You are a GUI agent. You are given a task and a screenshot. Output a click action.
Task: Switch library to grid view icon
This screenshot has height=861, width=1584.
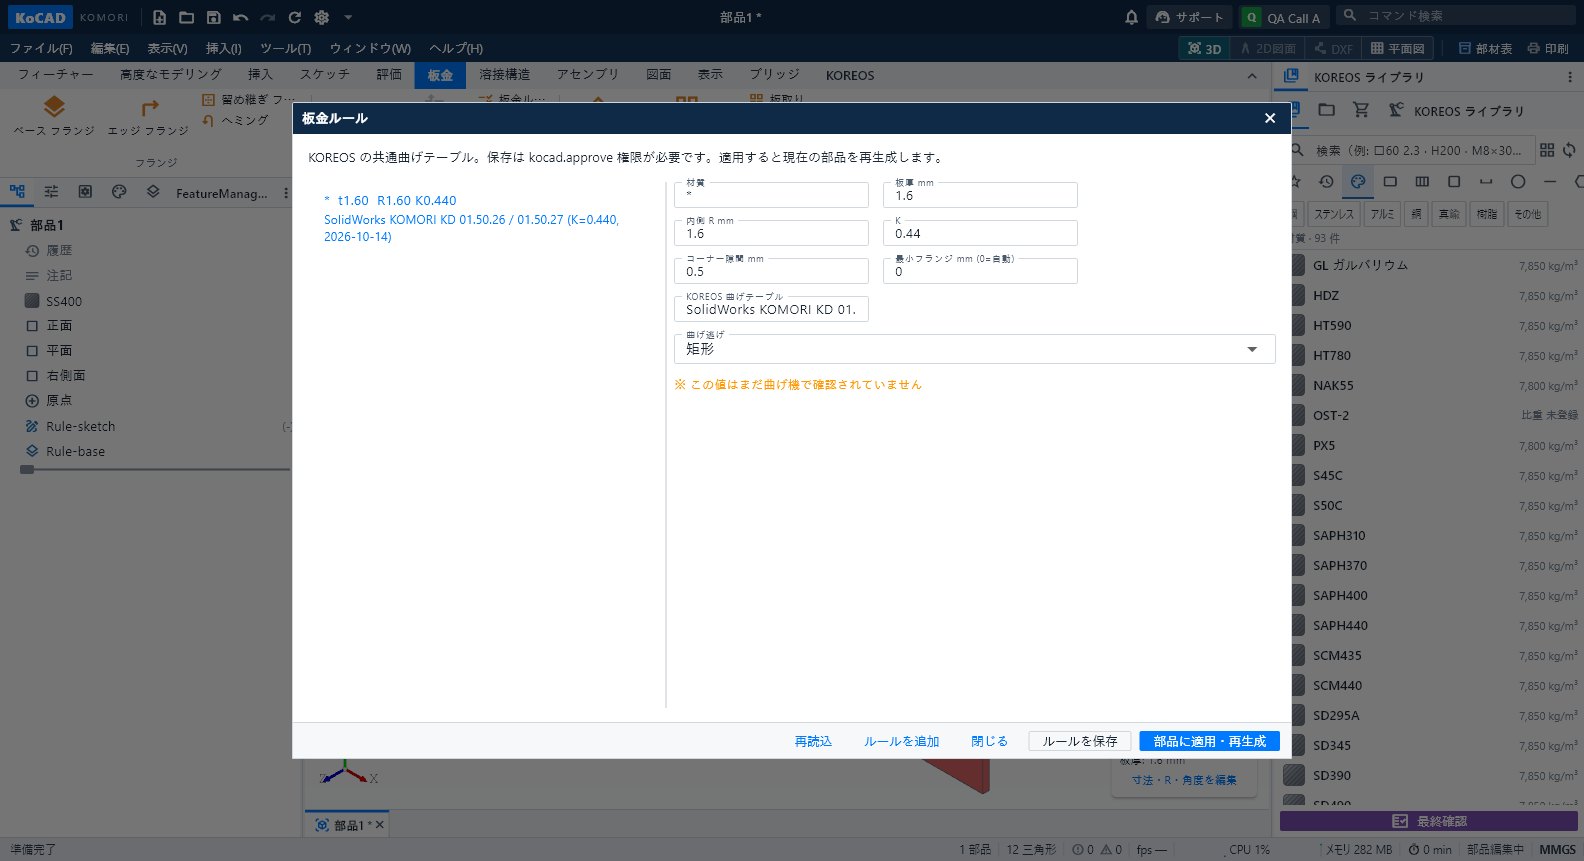pos(1547,150)
